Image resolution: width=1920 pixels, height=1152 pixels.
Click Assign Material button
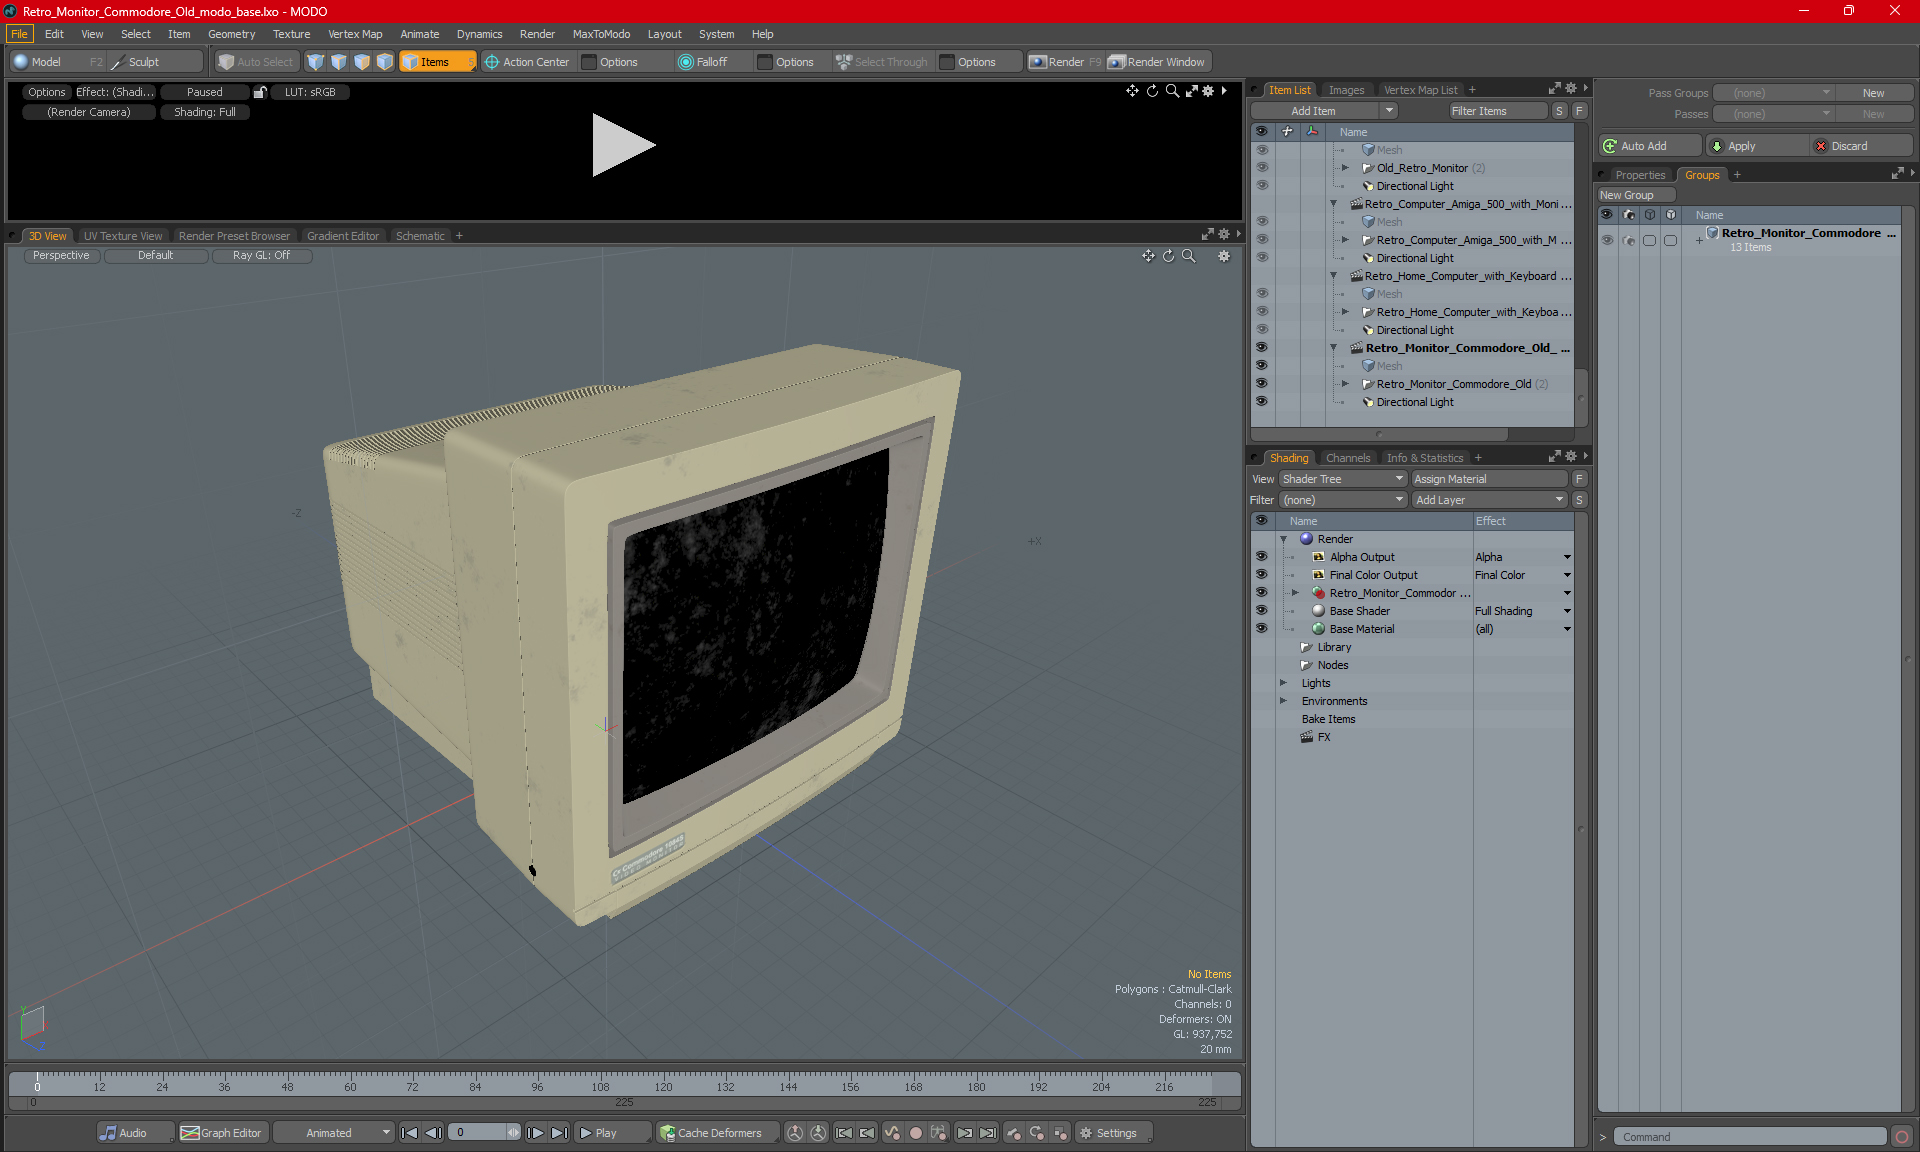pos(1489,479)
